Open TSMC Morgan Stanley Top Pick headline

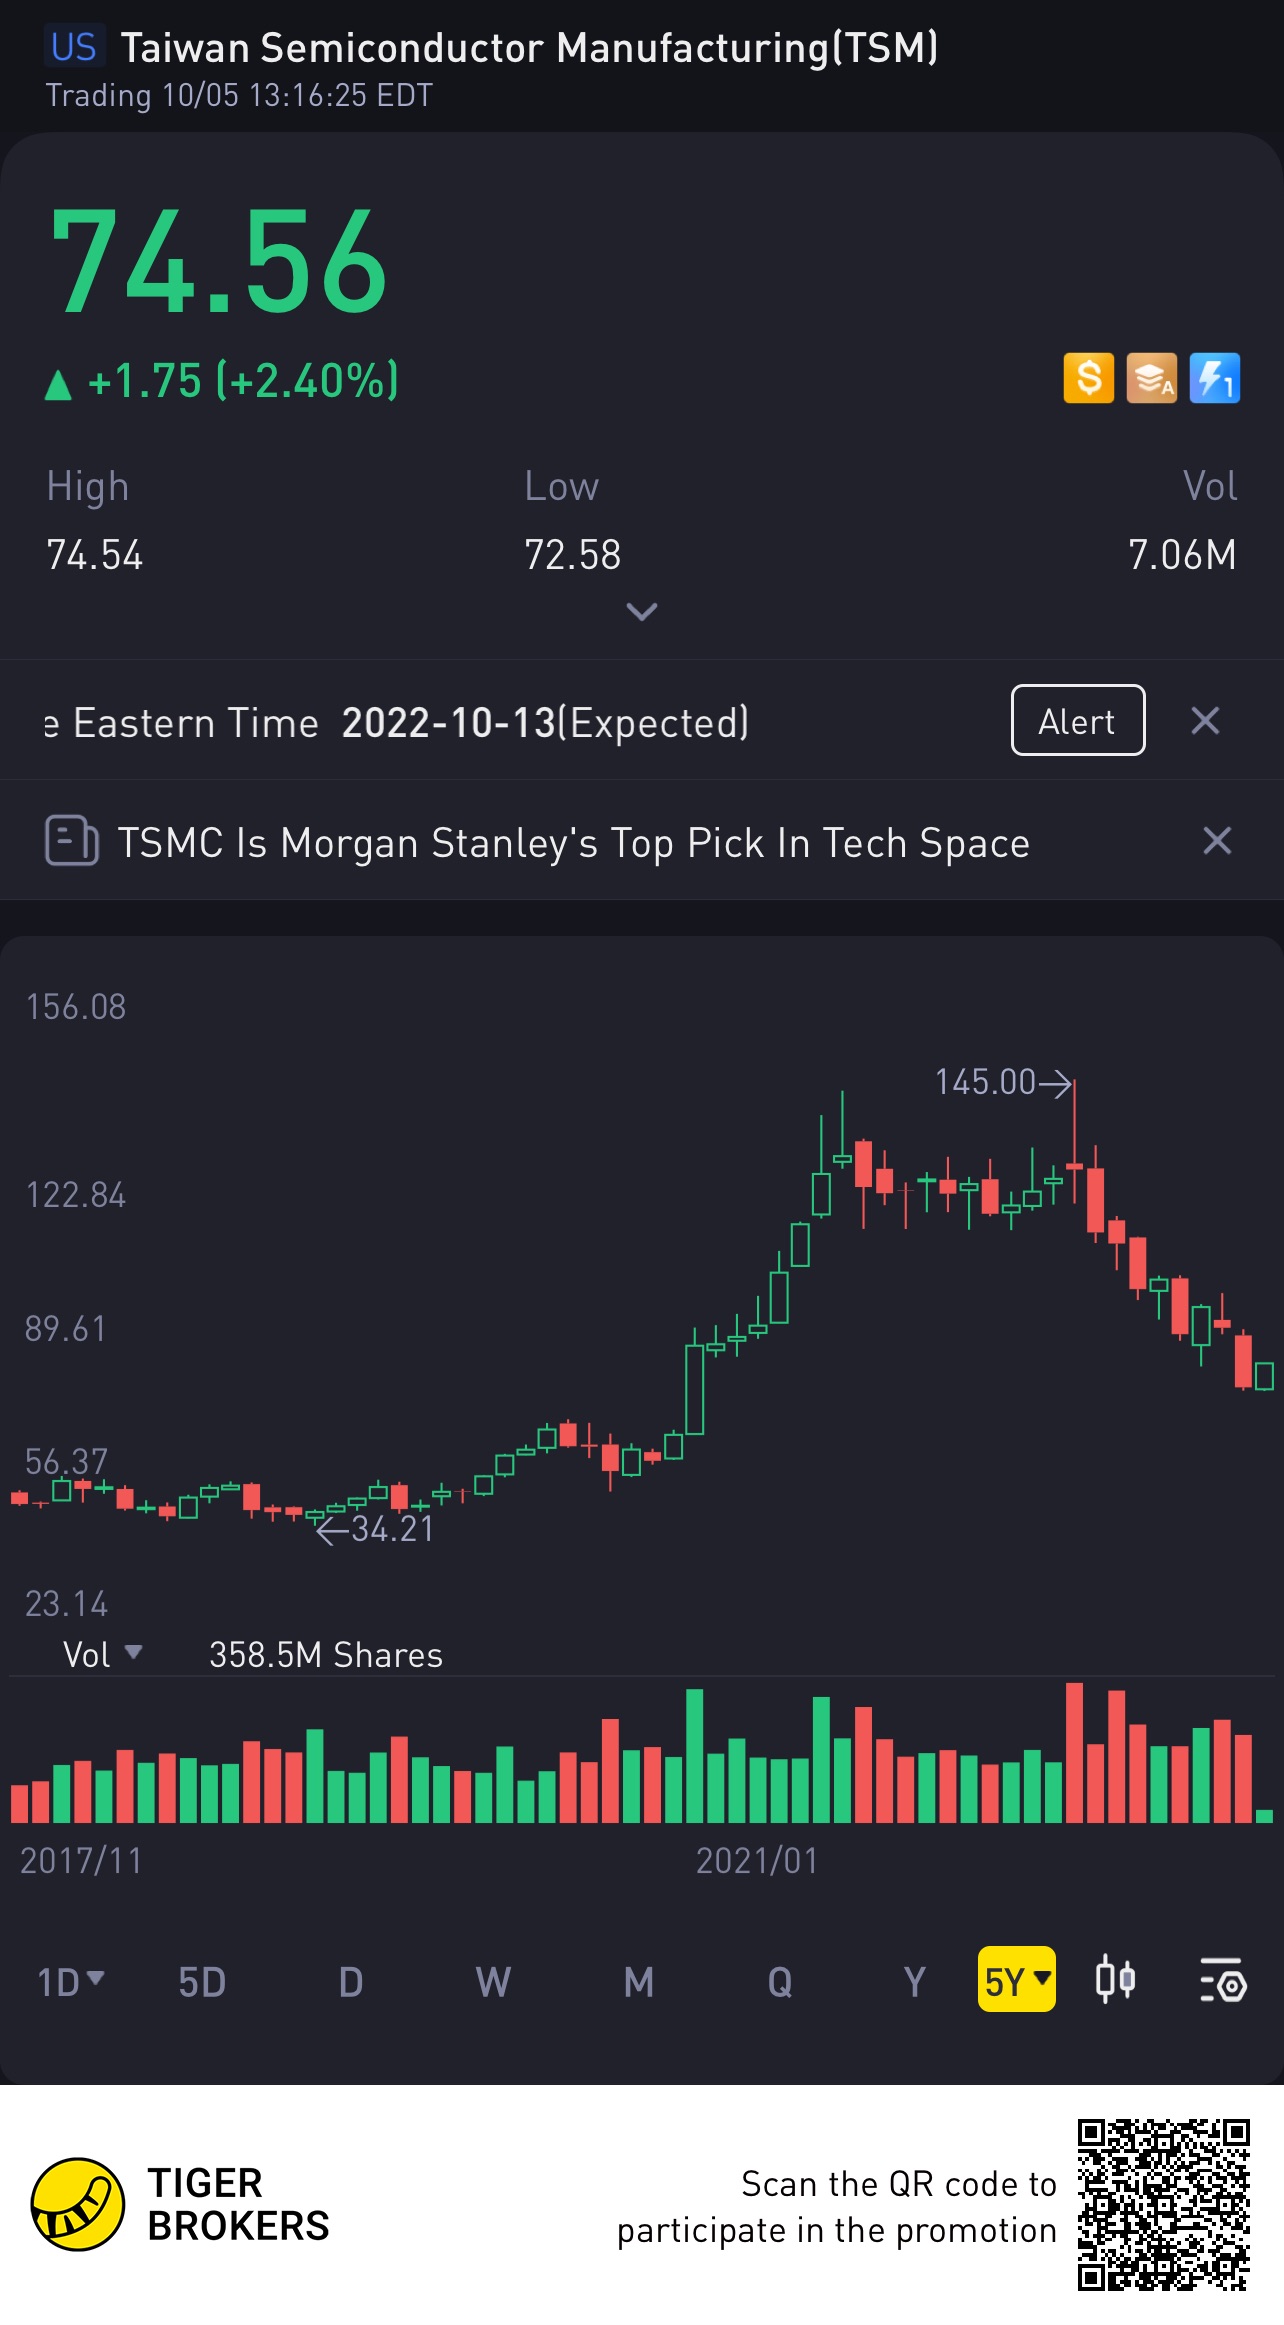[x=573, y=843]
